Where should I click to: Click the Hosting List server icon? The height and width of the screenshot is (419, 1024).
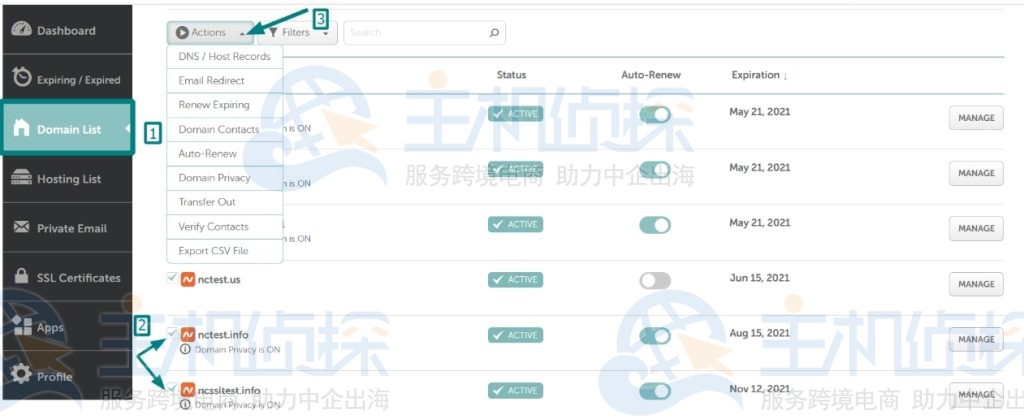pyautogui.click(x=22, y=178)
